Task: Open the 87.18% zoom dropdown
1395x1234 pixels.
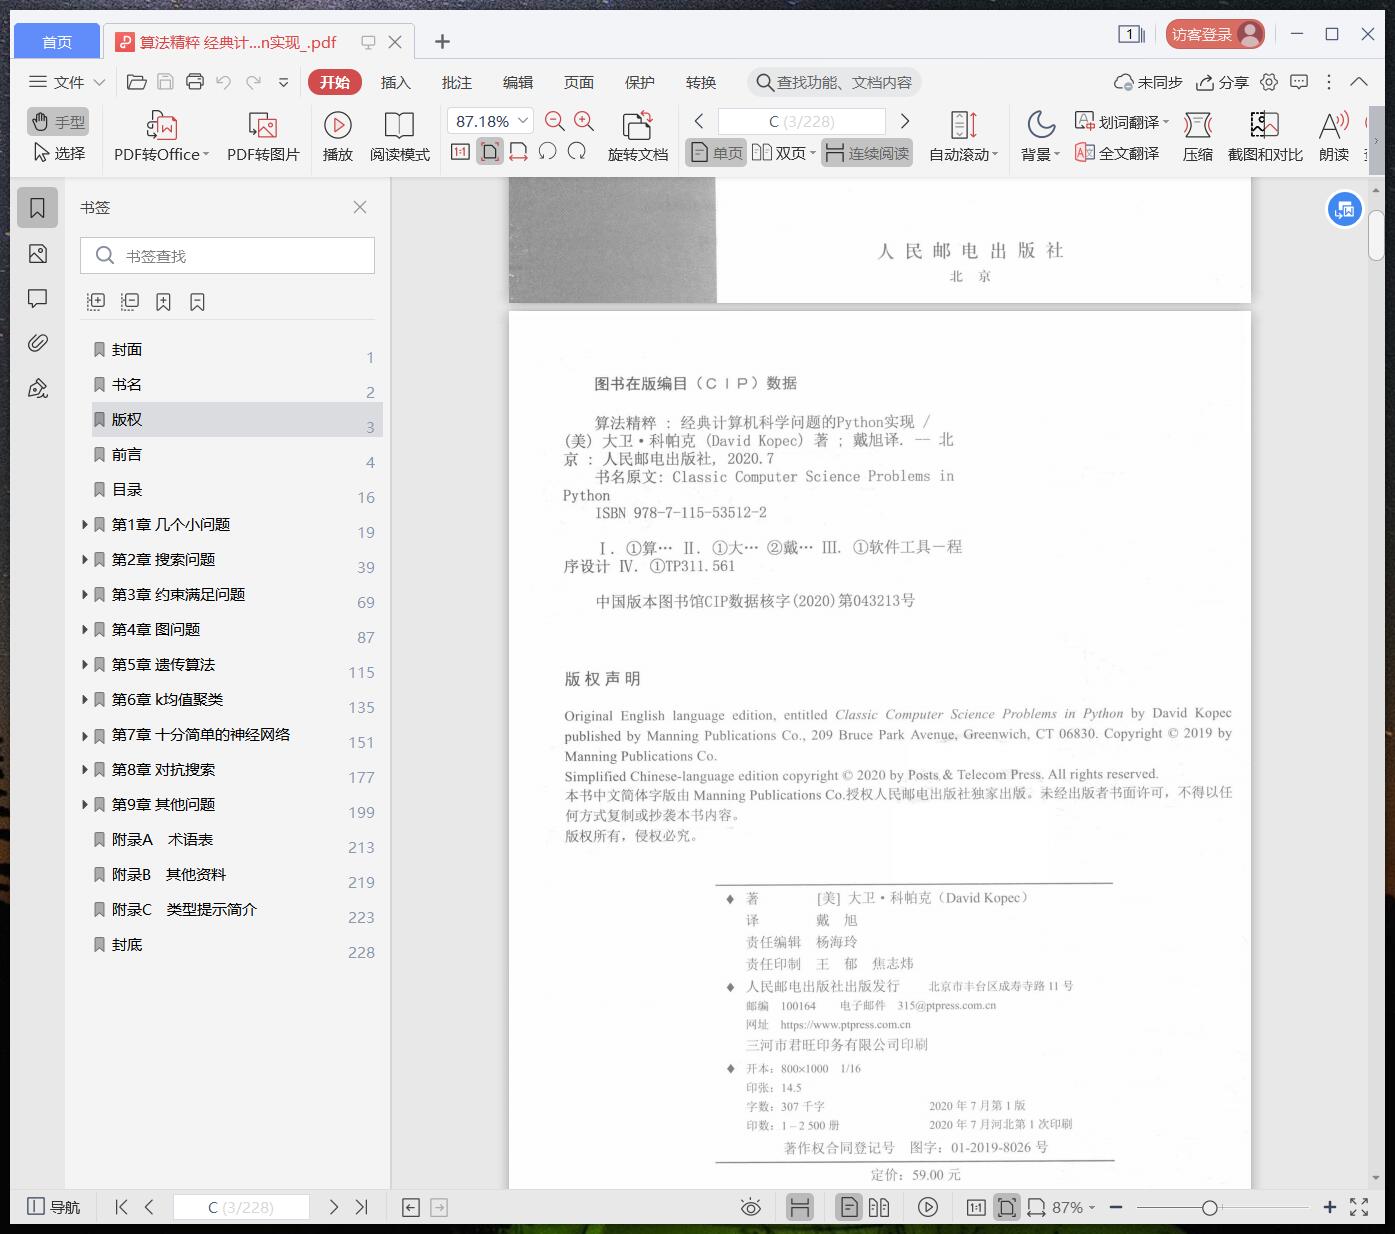Action: [523, 121]
